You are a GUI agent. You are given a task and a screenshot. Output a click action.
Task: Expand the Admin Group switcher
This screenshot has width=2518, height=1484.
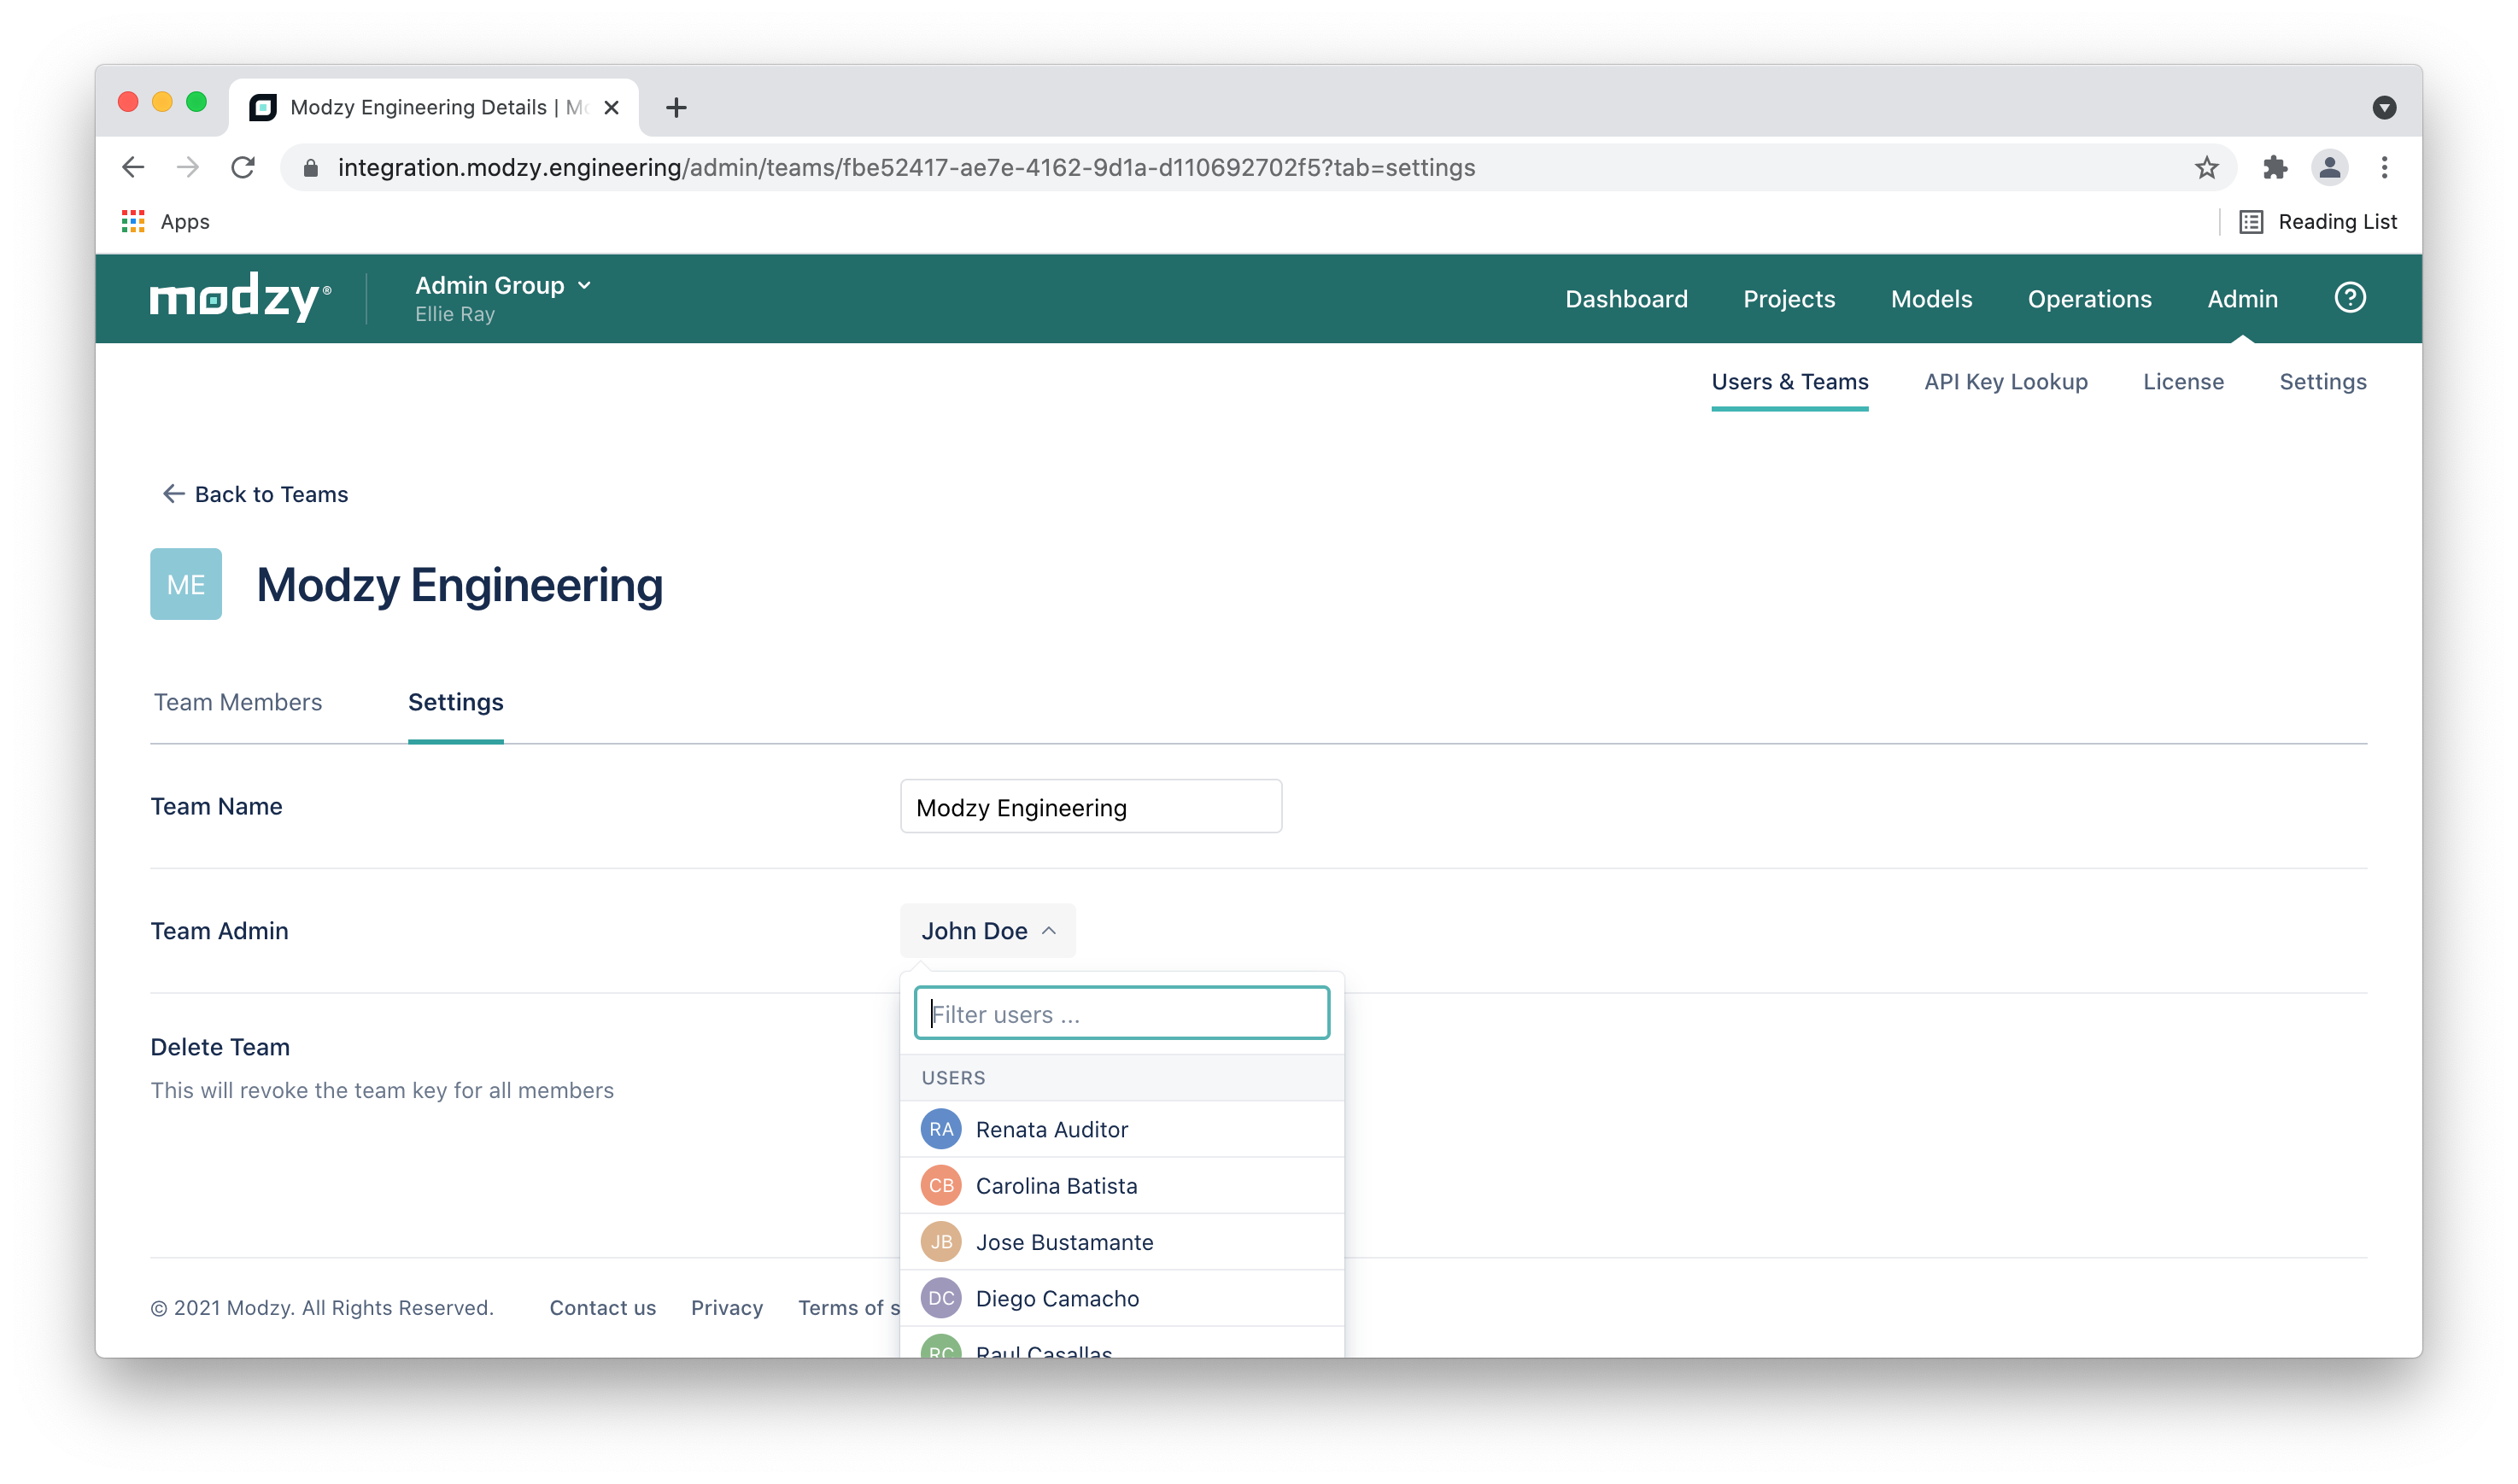503,286
